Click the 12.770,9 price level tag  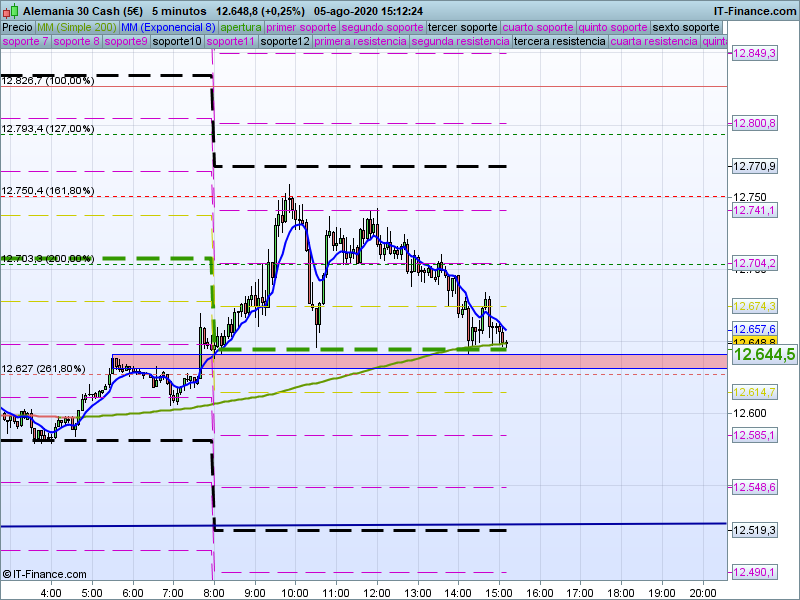[755, 166]
